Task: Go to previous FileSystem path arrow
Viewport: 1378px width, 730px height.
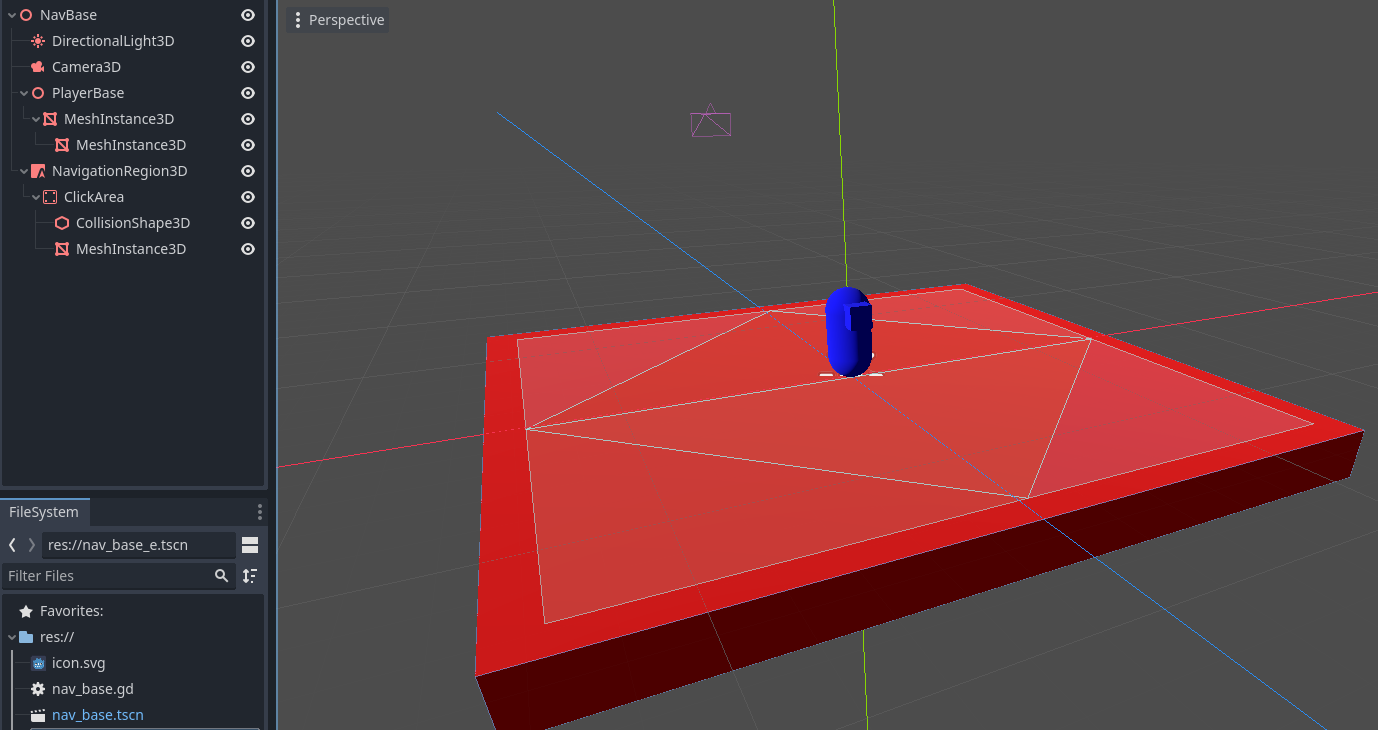Action: [x=12, y=545]
